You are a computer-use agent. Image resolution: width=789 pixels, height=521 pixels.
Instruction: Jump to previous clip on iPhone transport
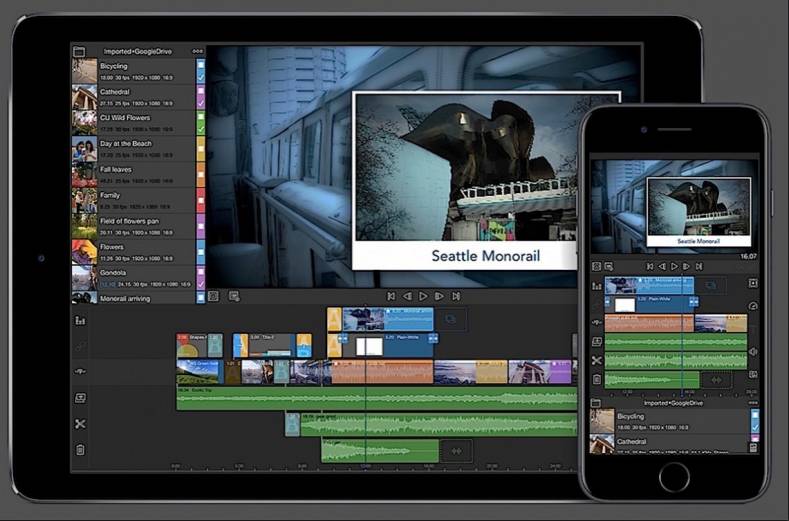(x=650, y=266)
